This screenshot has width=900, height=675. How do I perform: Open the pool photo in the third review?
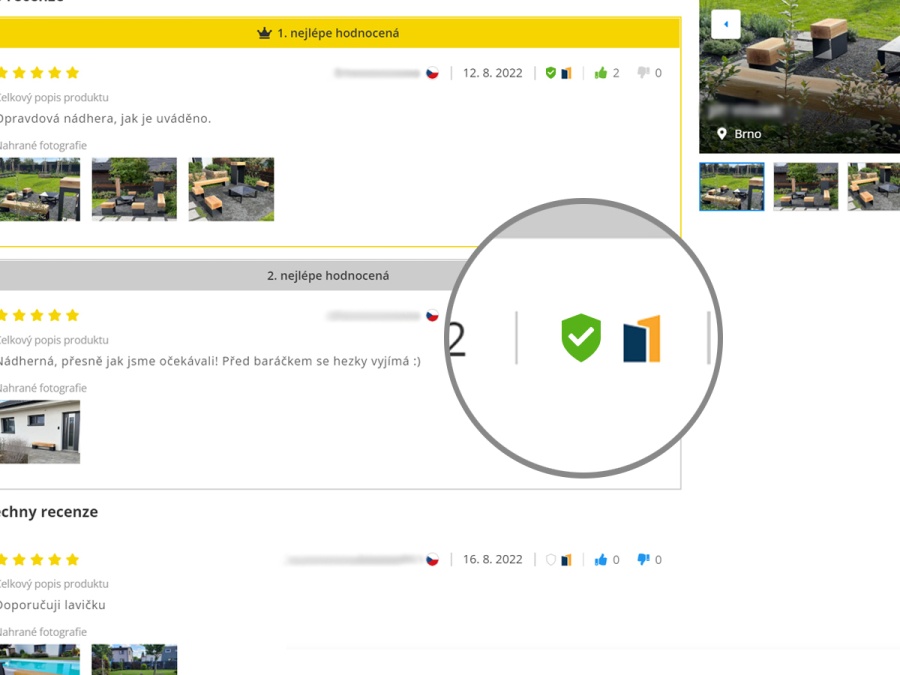[x=39, y=659]
